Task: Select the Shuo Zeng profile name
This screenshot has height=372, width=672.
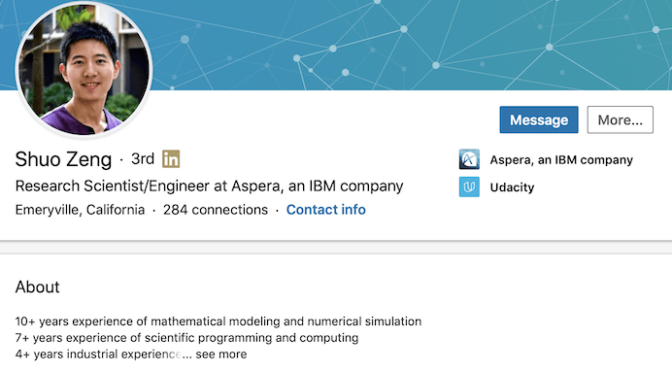Action: [63, 159]
